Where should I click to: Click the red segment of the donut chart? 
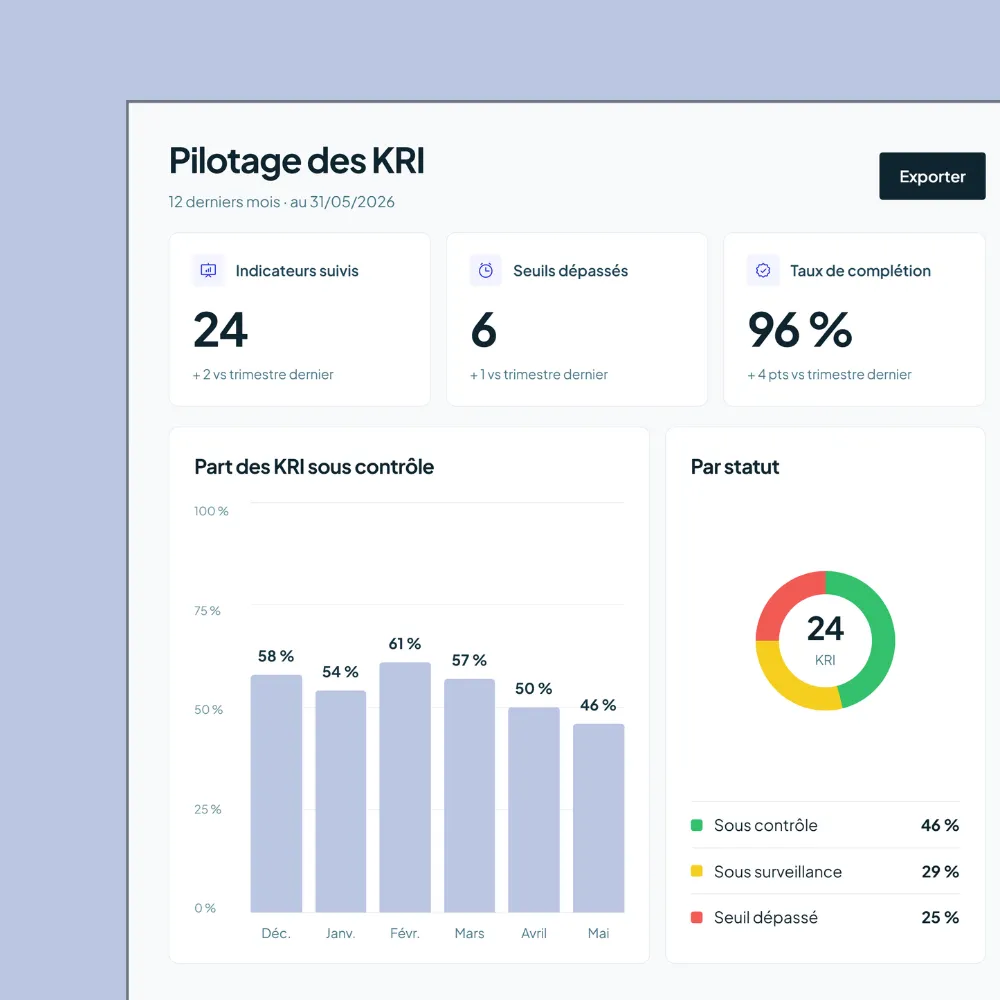pos(783,599)
